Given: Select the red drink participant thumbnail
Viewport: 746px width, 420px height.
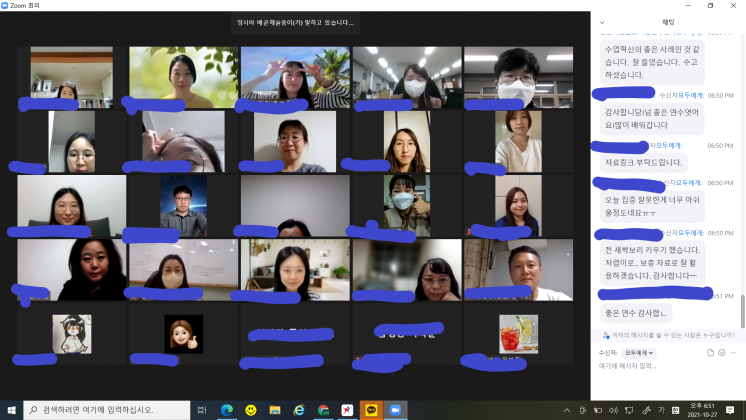Looking at the screenshot, I should pyautogui.click(x=518, y=331).
